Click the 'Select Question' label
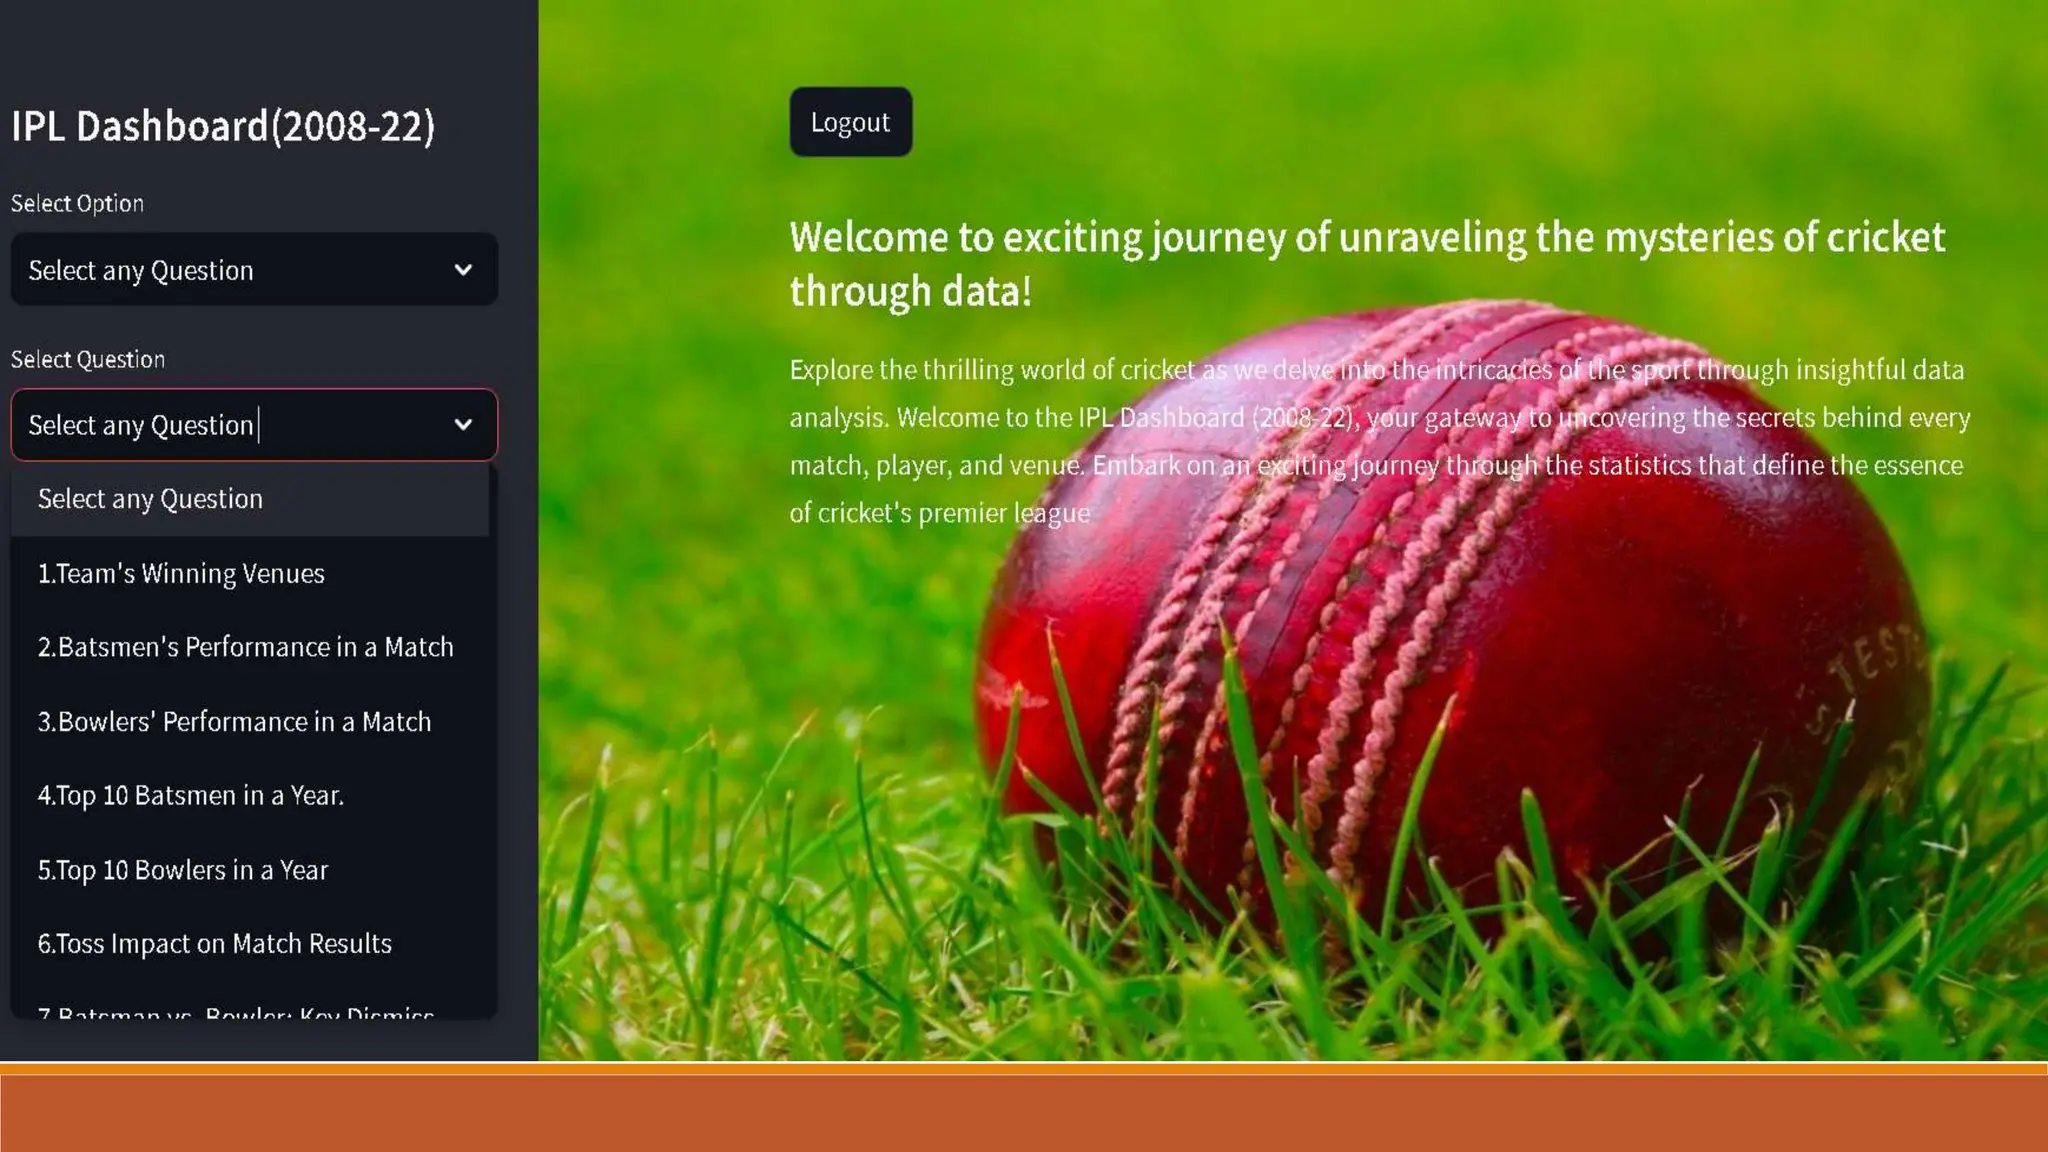This screenshot has height=1152, width=2048. click(x=88, y=360)
